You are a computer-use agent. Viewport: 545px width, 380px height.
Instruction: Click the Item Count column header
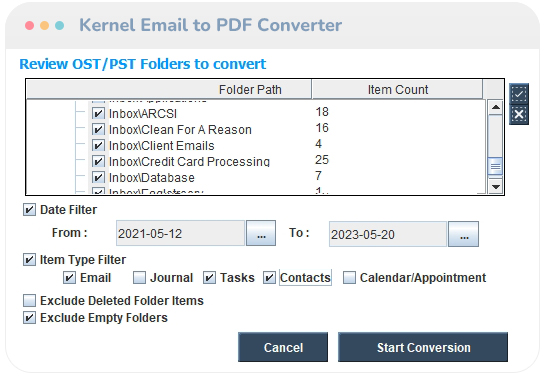click(397, 89)
